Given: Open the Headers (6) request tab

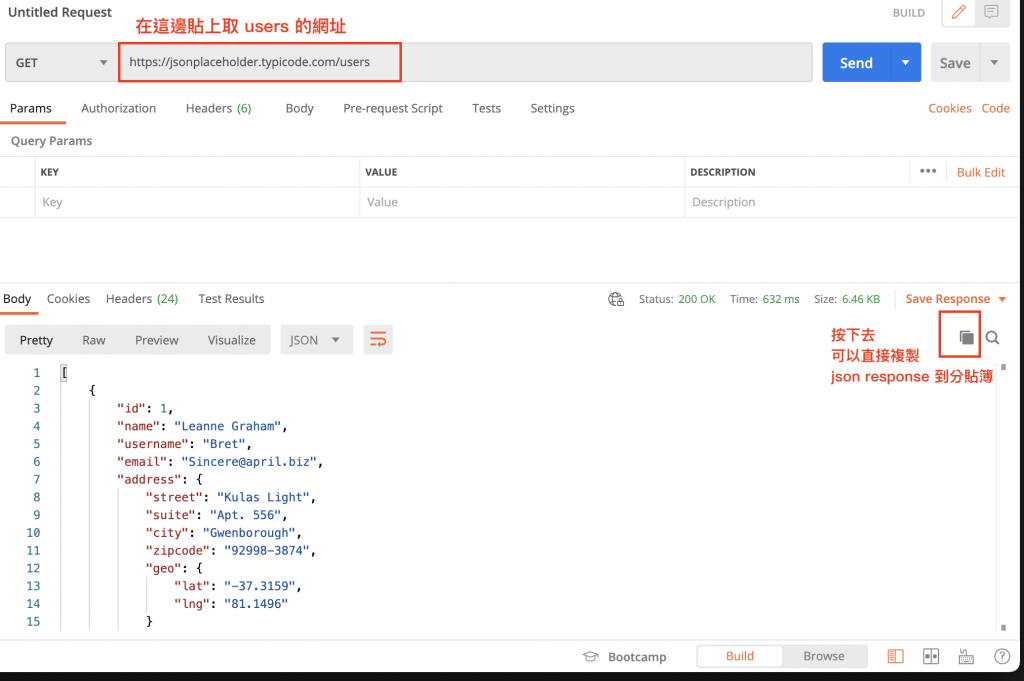Looking at the screenshot, I should [x=219, y=108].
